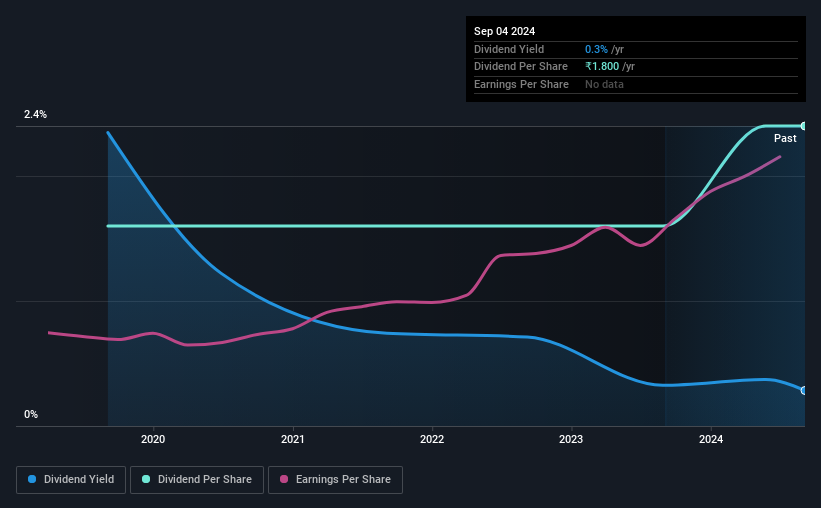Click the 0.3% dividend yield value in tooltip
Screen dimensions: 821x508
coord(596,49)
